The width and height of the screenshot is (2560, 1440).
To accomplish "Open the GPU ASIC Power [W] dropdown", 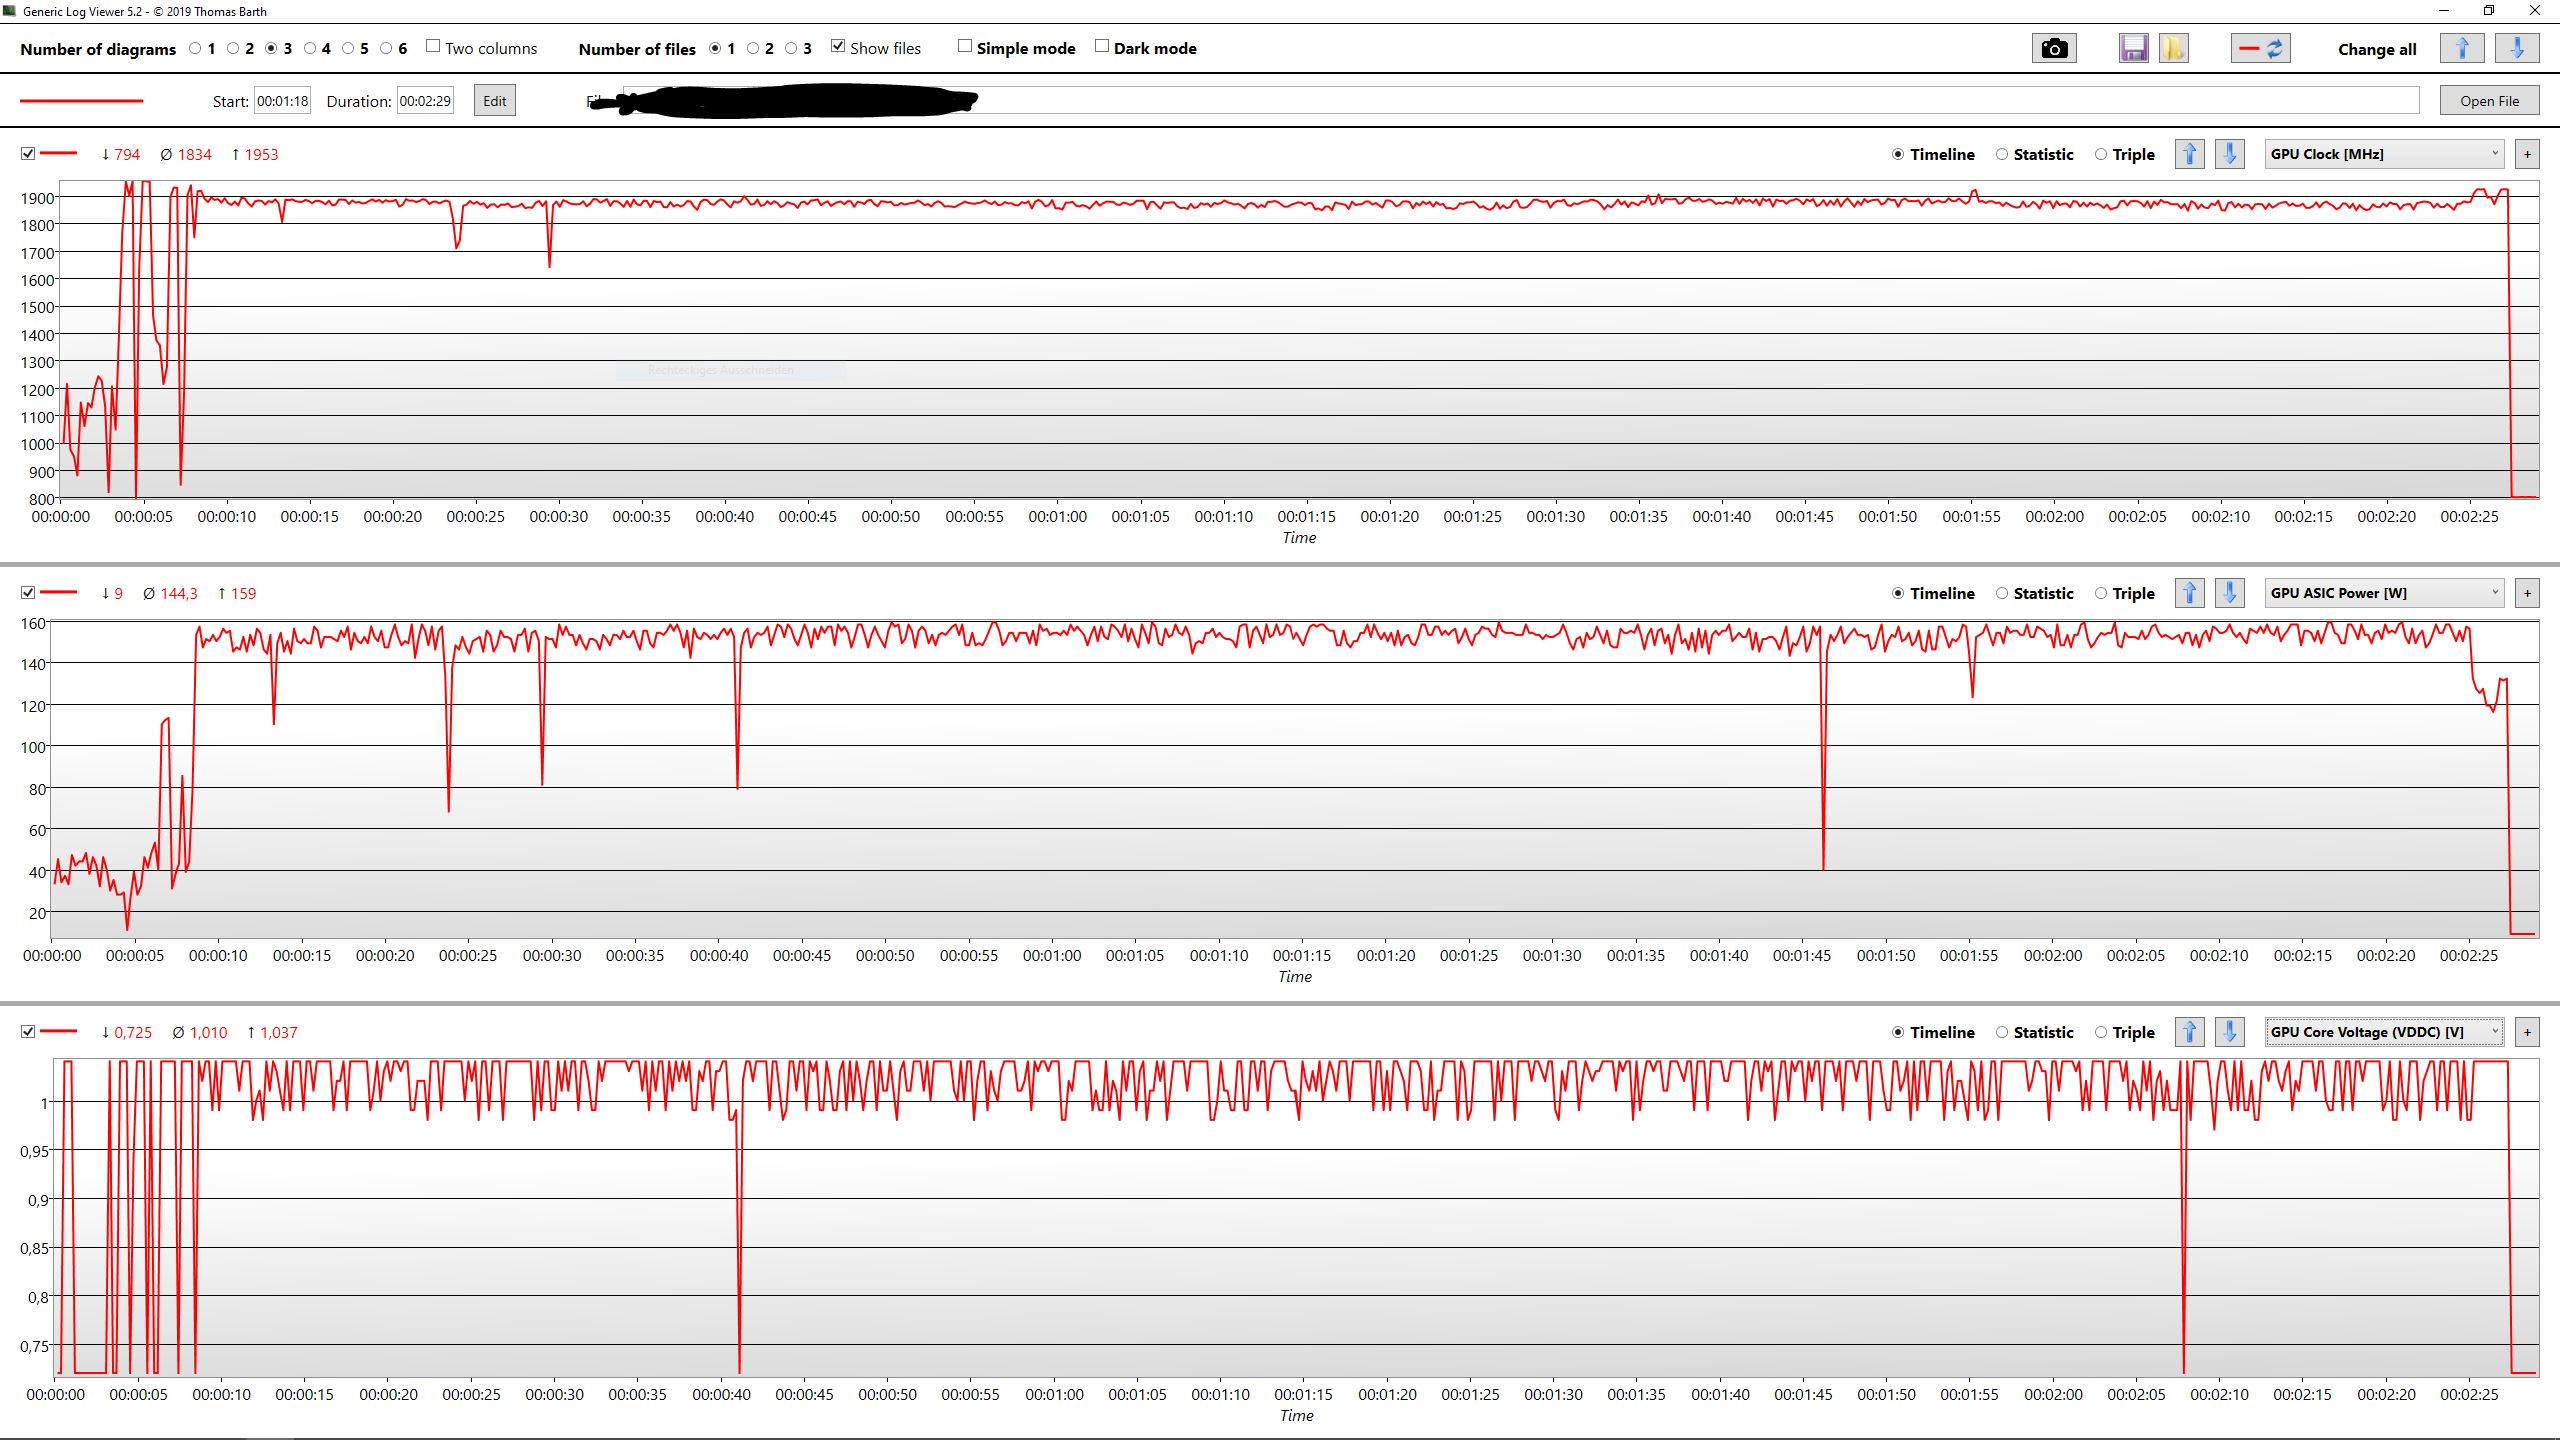I will [x=2383, y=593].
